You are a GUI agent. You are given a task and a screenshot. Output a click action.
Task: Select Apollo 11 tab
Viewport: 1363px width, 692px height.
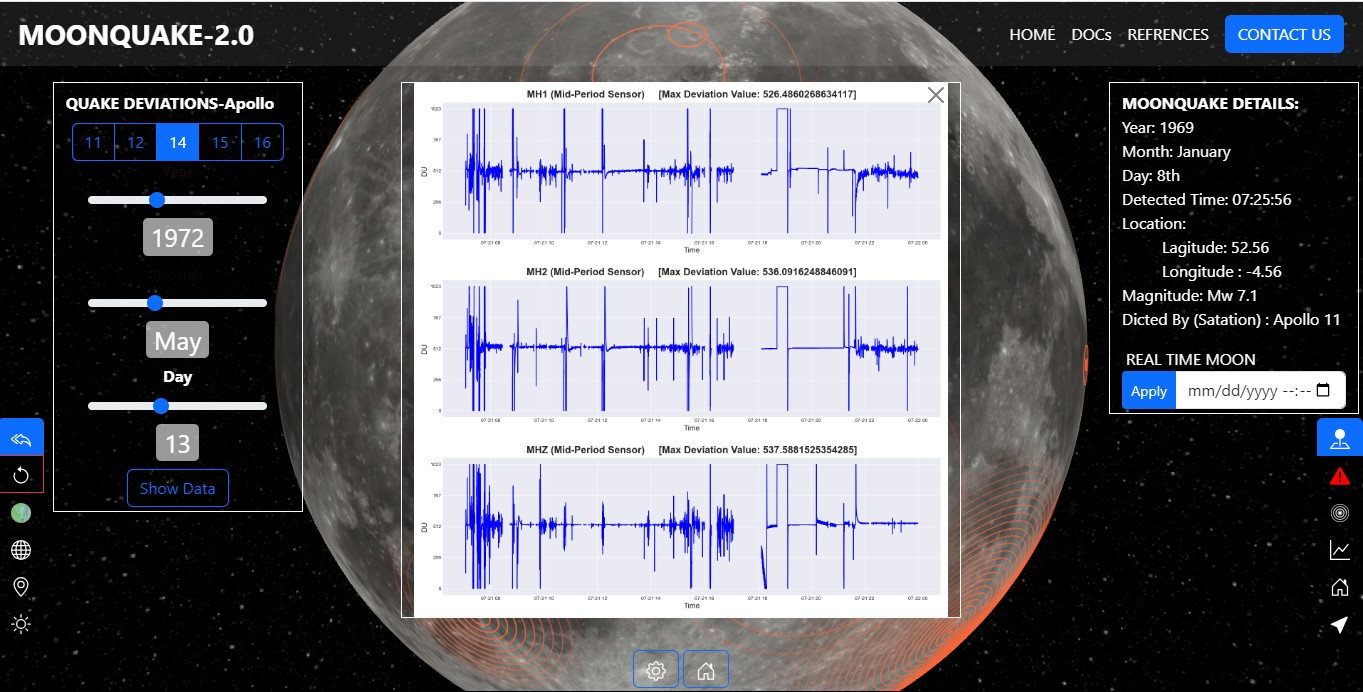coord(93,142)
